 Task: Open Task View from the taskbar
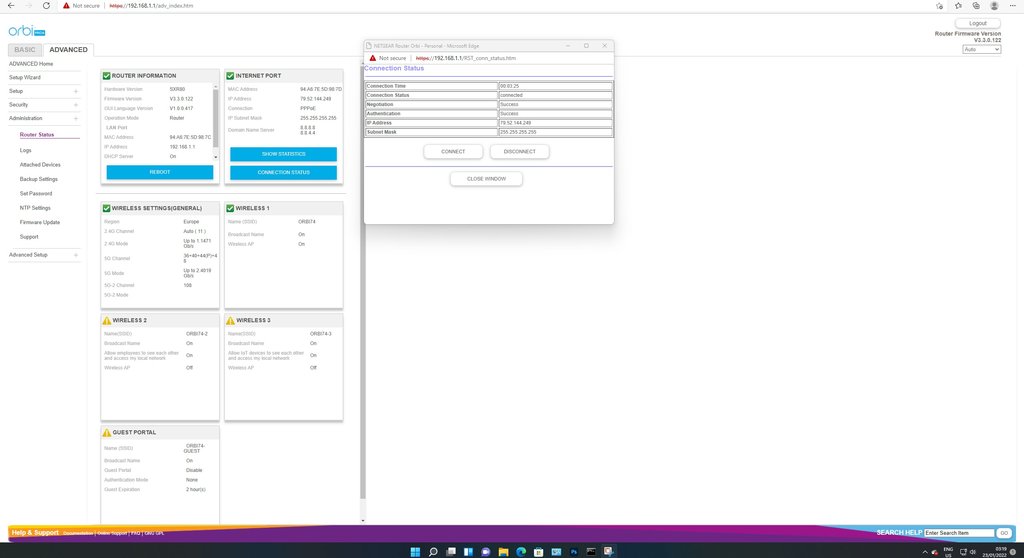pyautogui.click(x=451, y=551)
